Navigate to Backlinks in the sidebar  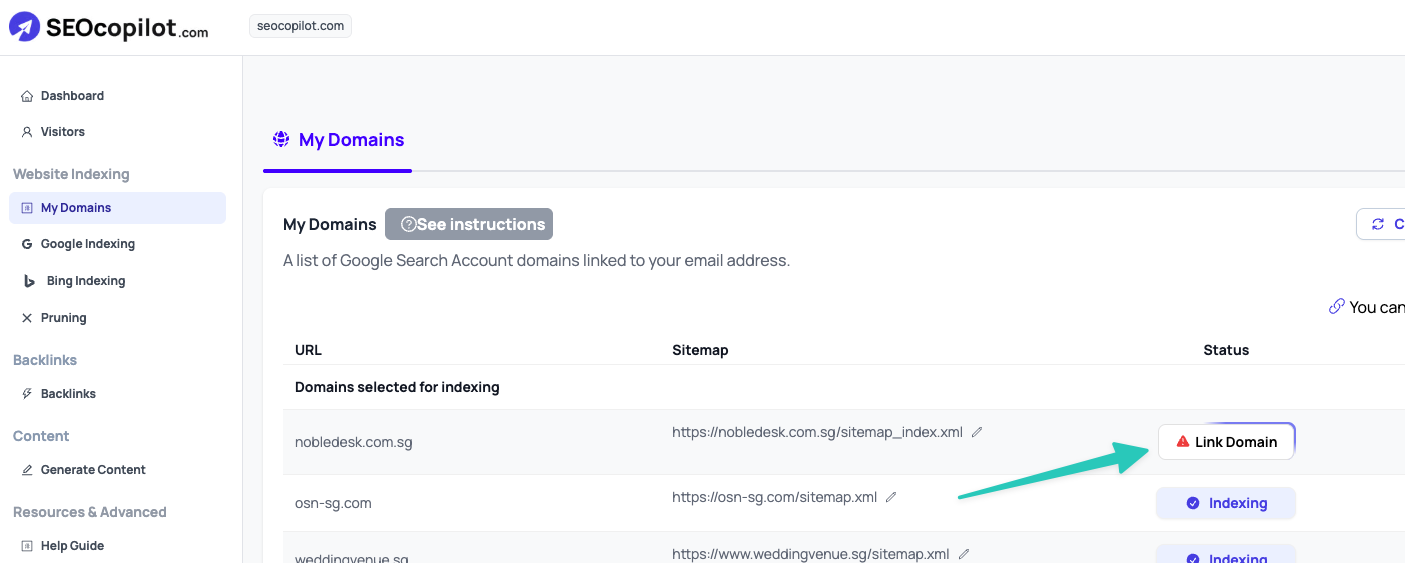(x=68, y=394)
